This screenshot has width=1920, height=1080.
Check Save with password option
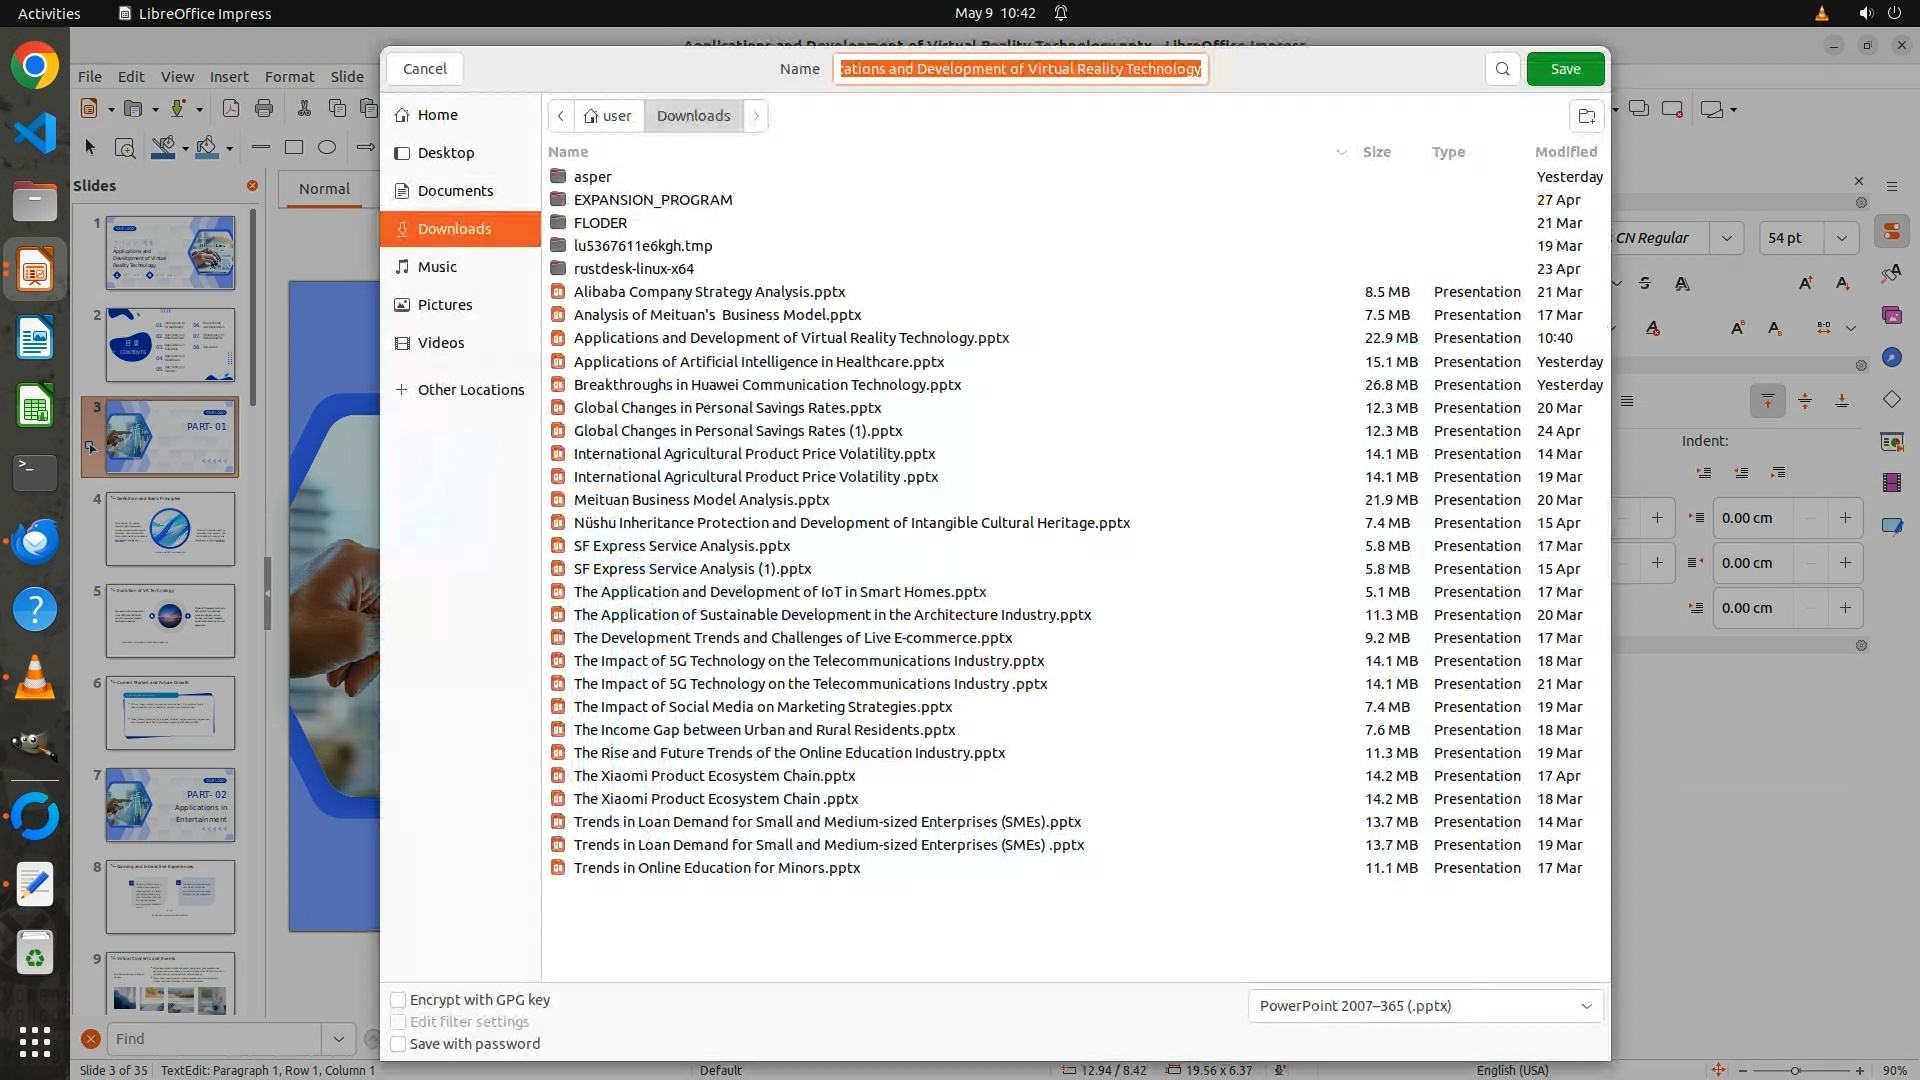coord(398,1044)
